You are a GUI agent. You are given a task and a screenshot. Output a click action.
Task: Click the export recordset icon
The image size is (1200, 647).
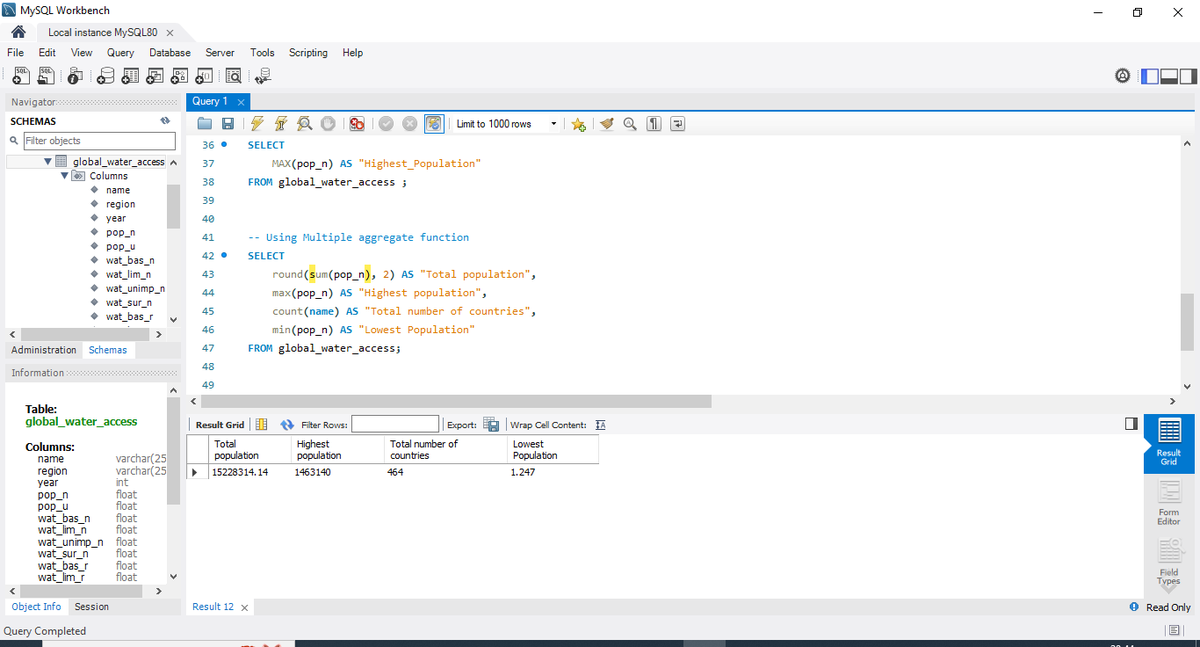[491, 425]
